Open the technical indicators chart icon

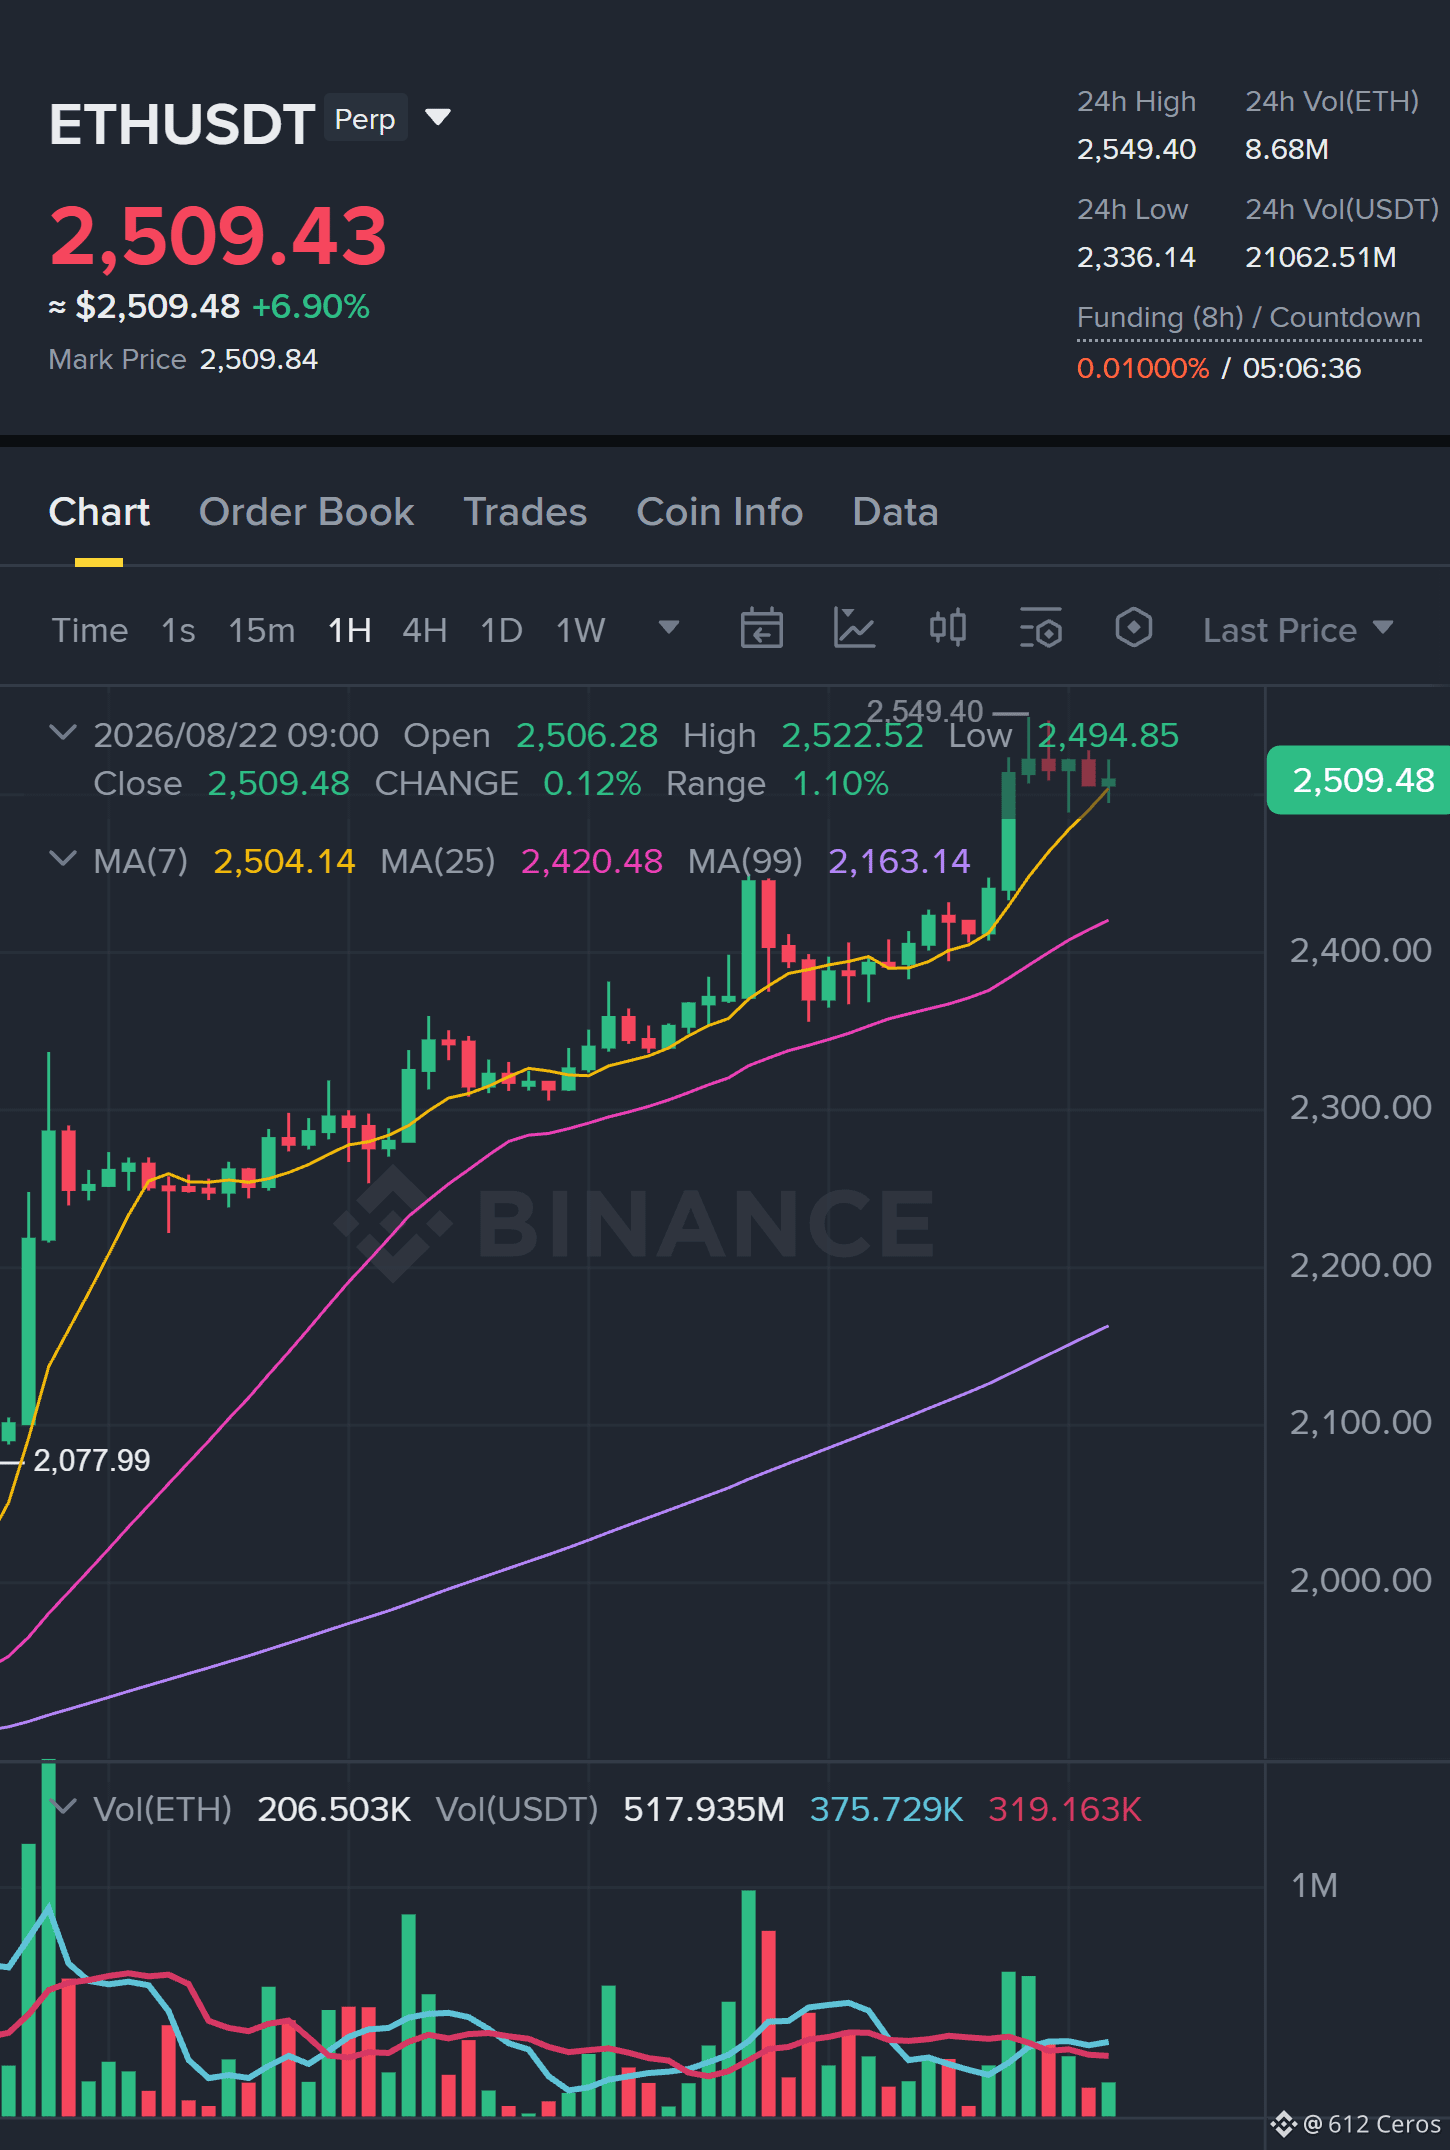tap(854, 629)
